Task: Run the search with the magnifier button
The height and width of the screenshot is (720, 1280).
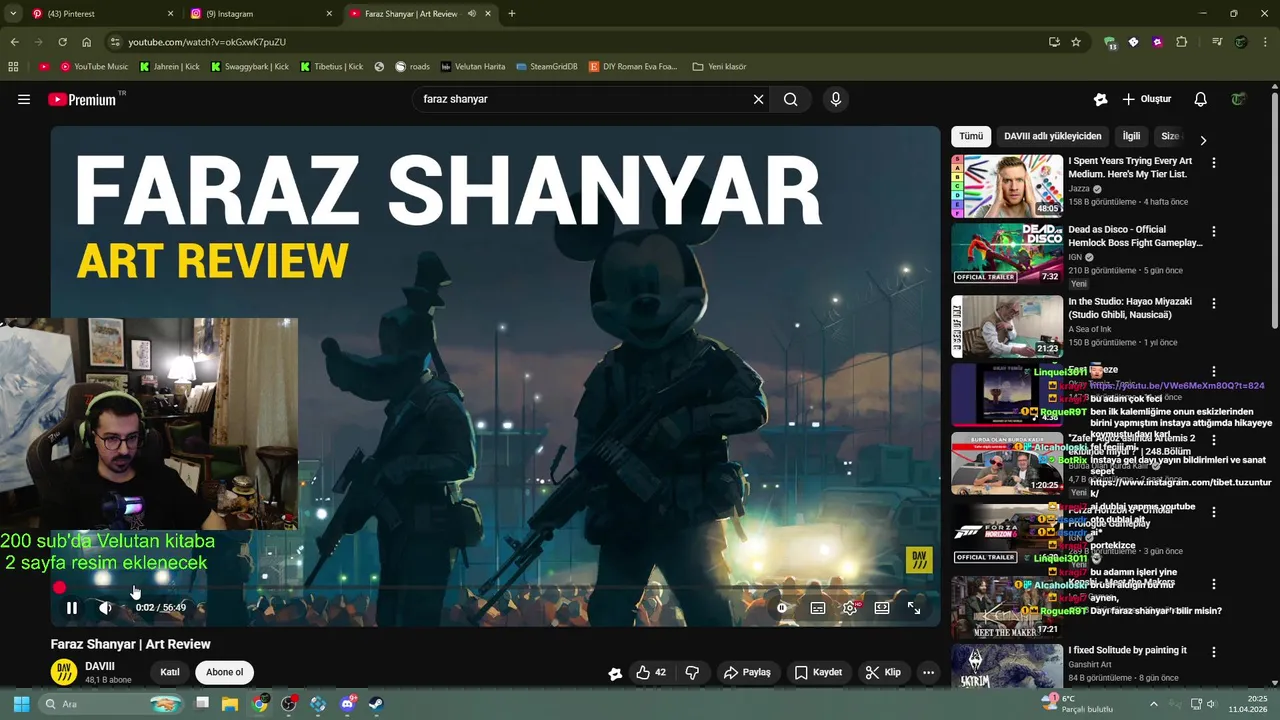Action: click(791, 99)
